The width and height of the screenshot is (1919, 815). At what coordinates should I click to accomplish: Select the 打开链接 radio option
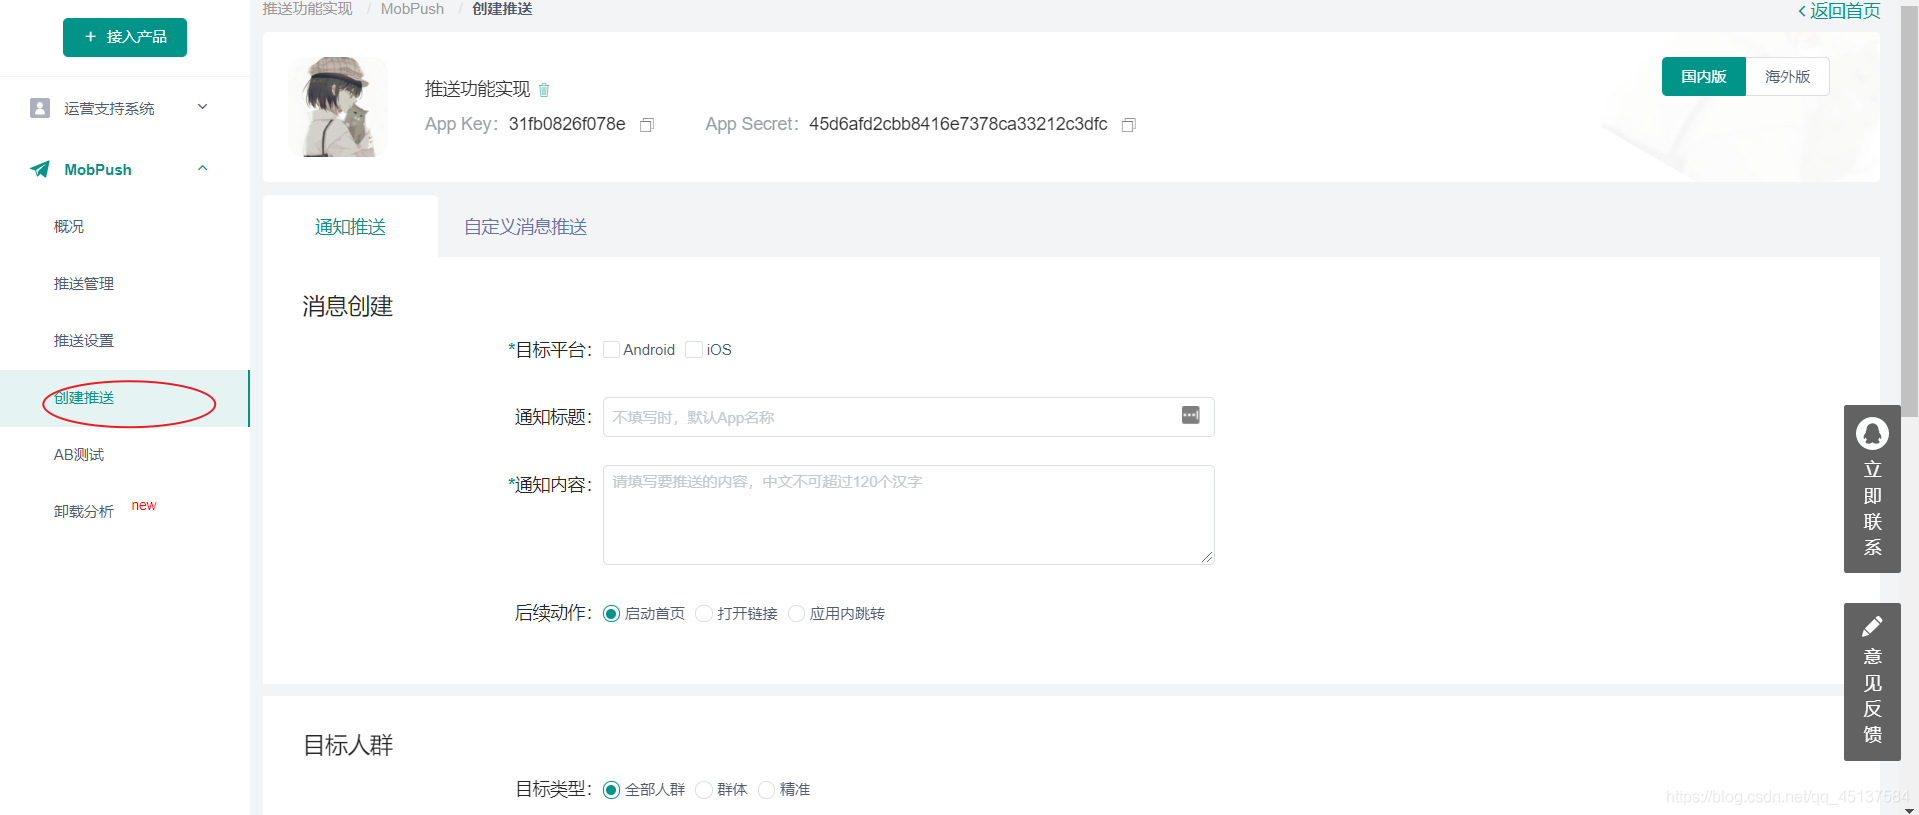pos(704,613)
